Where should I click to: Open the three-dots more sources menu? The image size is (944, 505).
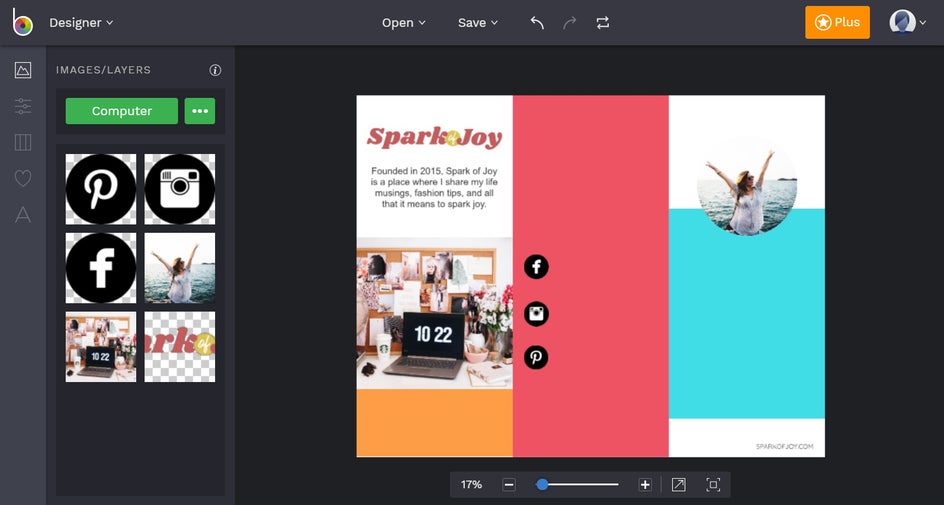point(200,111)
